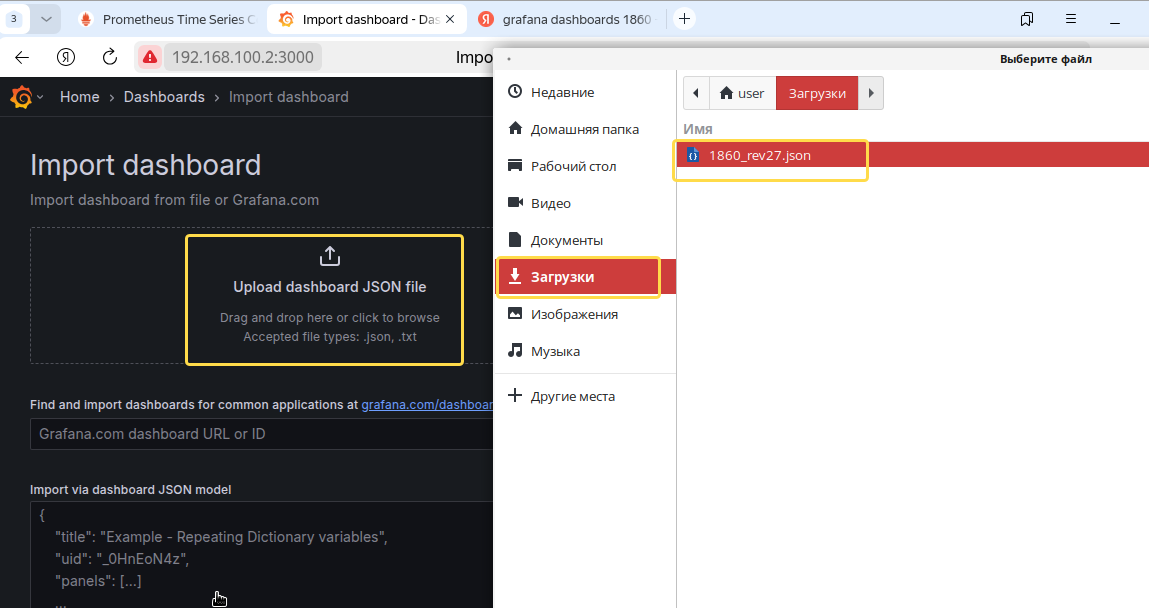Open the Документы folder in sidebar

coord(585,240)
